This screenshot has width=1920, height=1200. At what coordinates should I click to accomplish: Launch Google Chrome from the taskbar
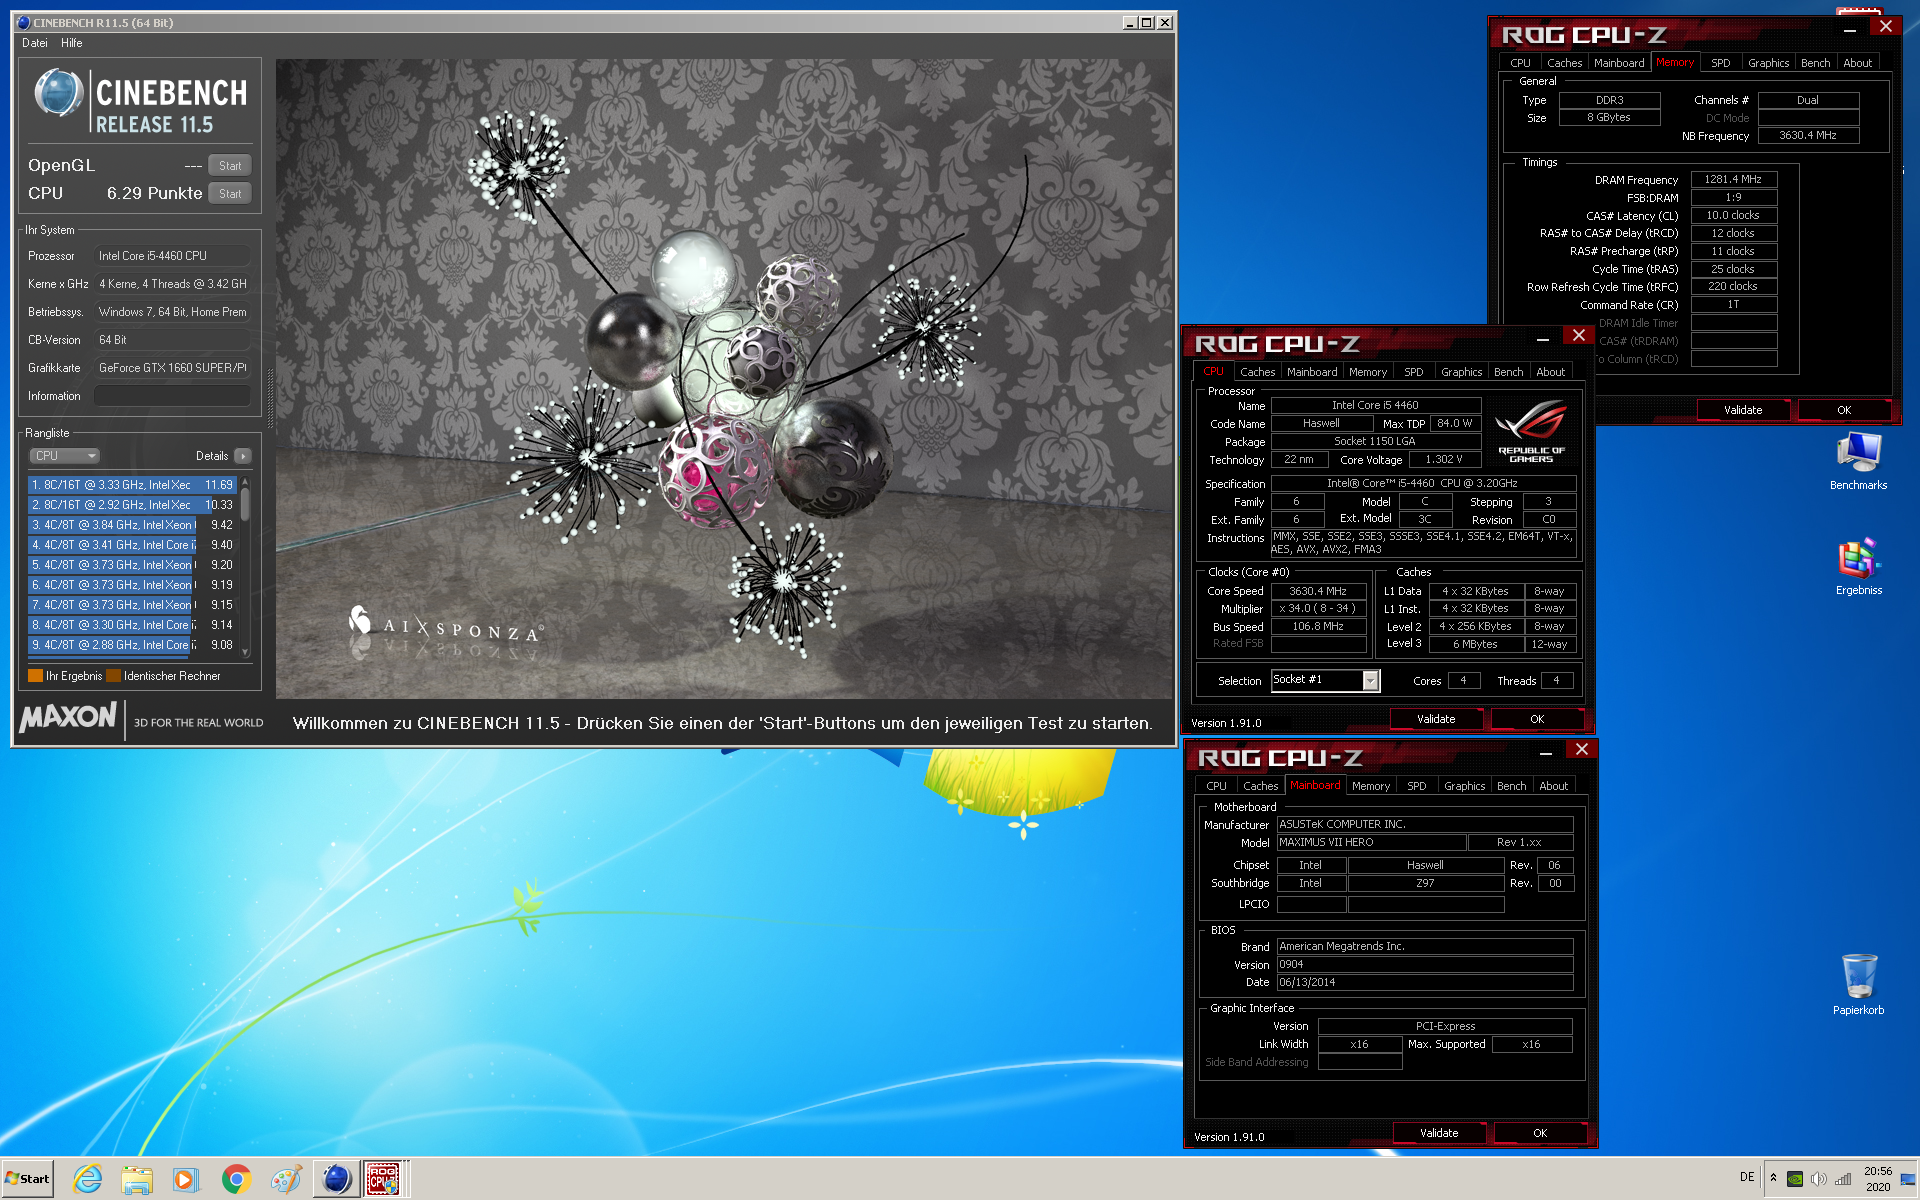coord(236,1180)
